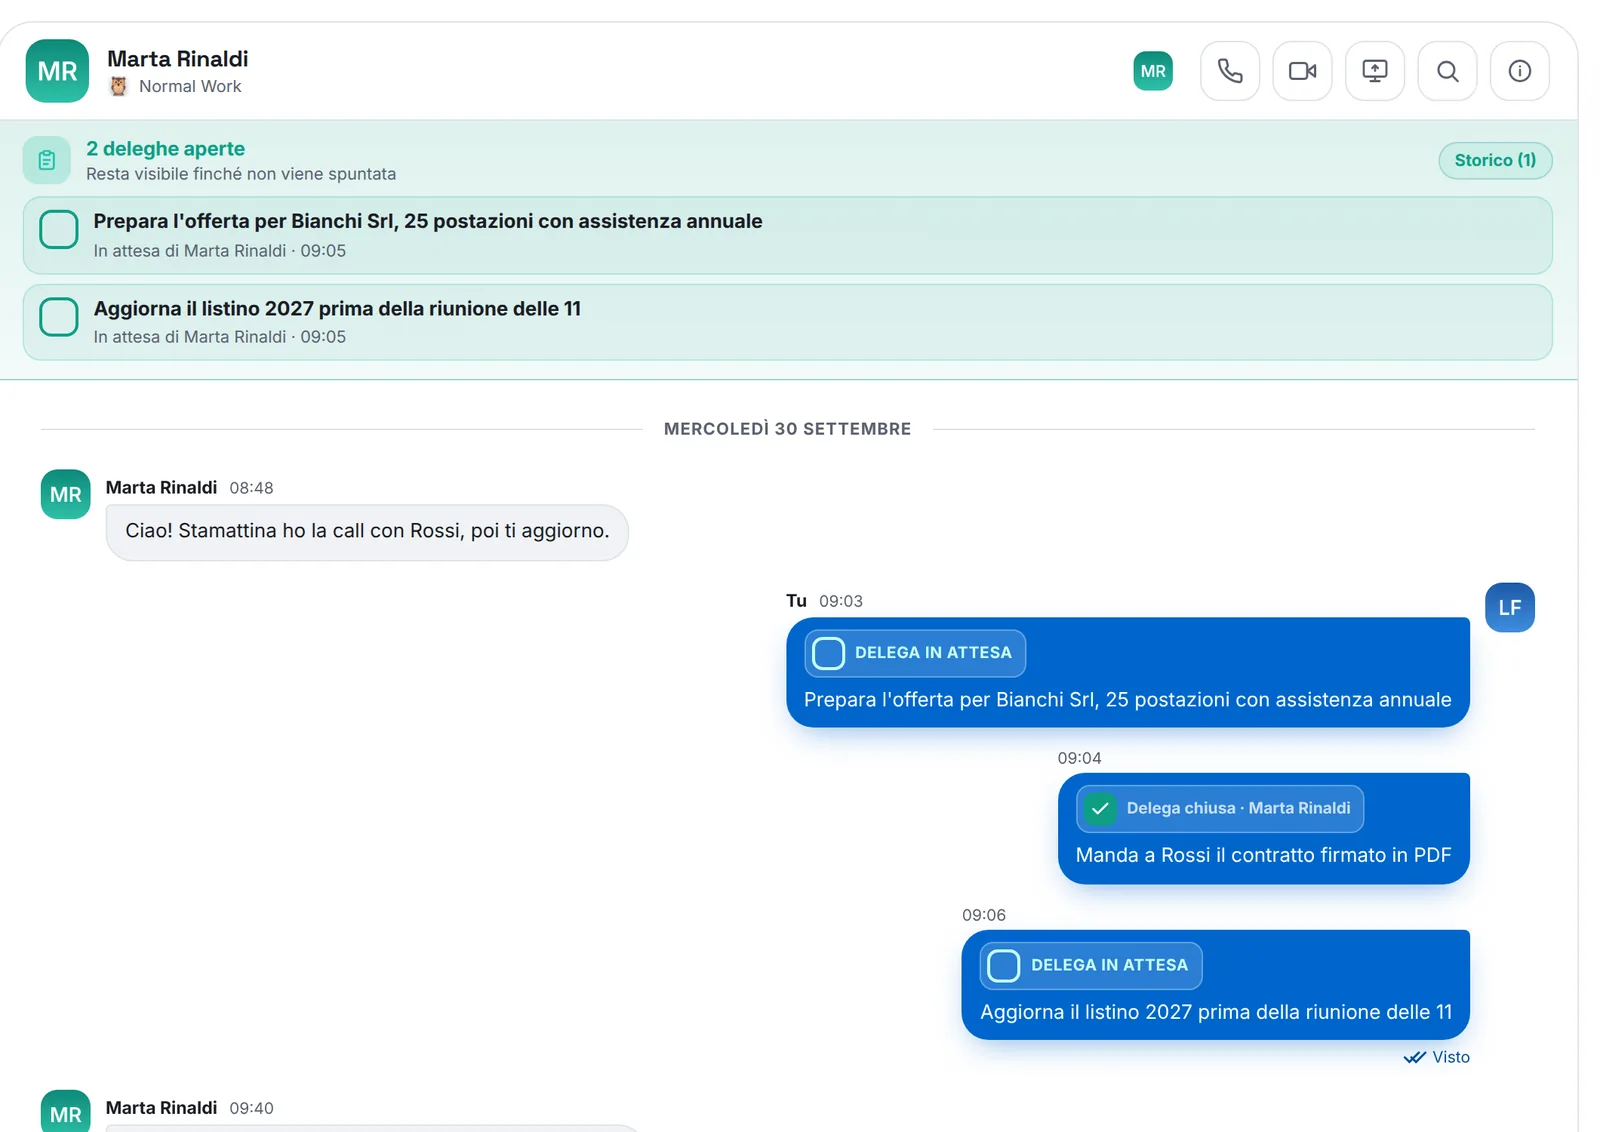Viewport: 1600px width, 1132px height.
Task: Open the Storico (1) history
Action: coord(1495,160)
